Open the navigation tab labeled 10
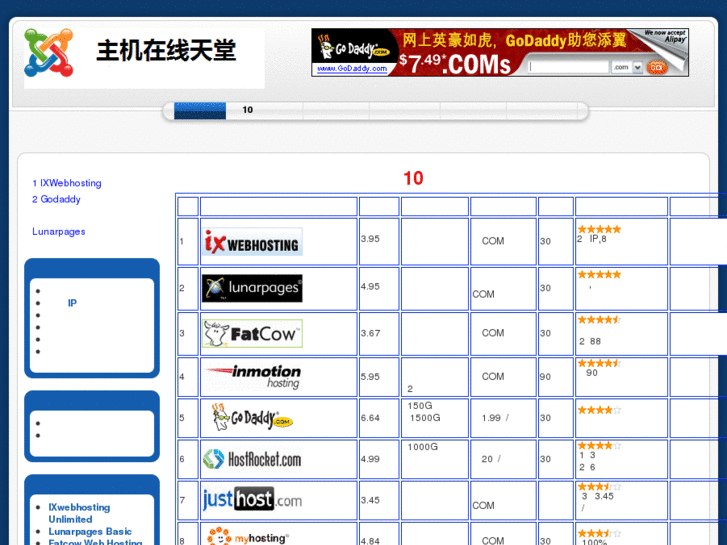The height and width of the screenshot is (545, 727). (x=248, y=110)
